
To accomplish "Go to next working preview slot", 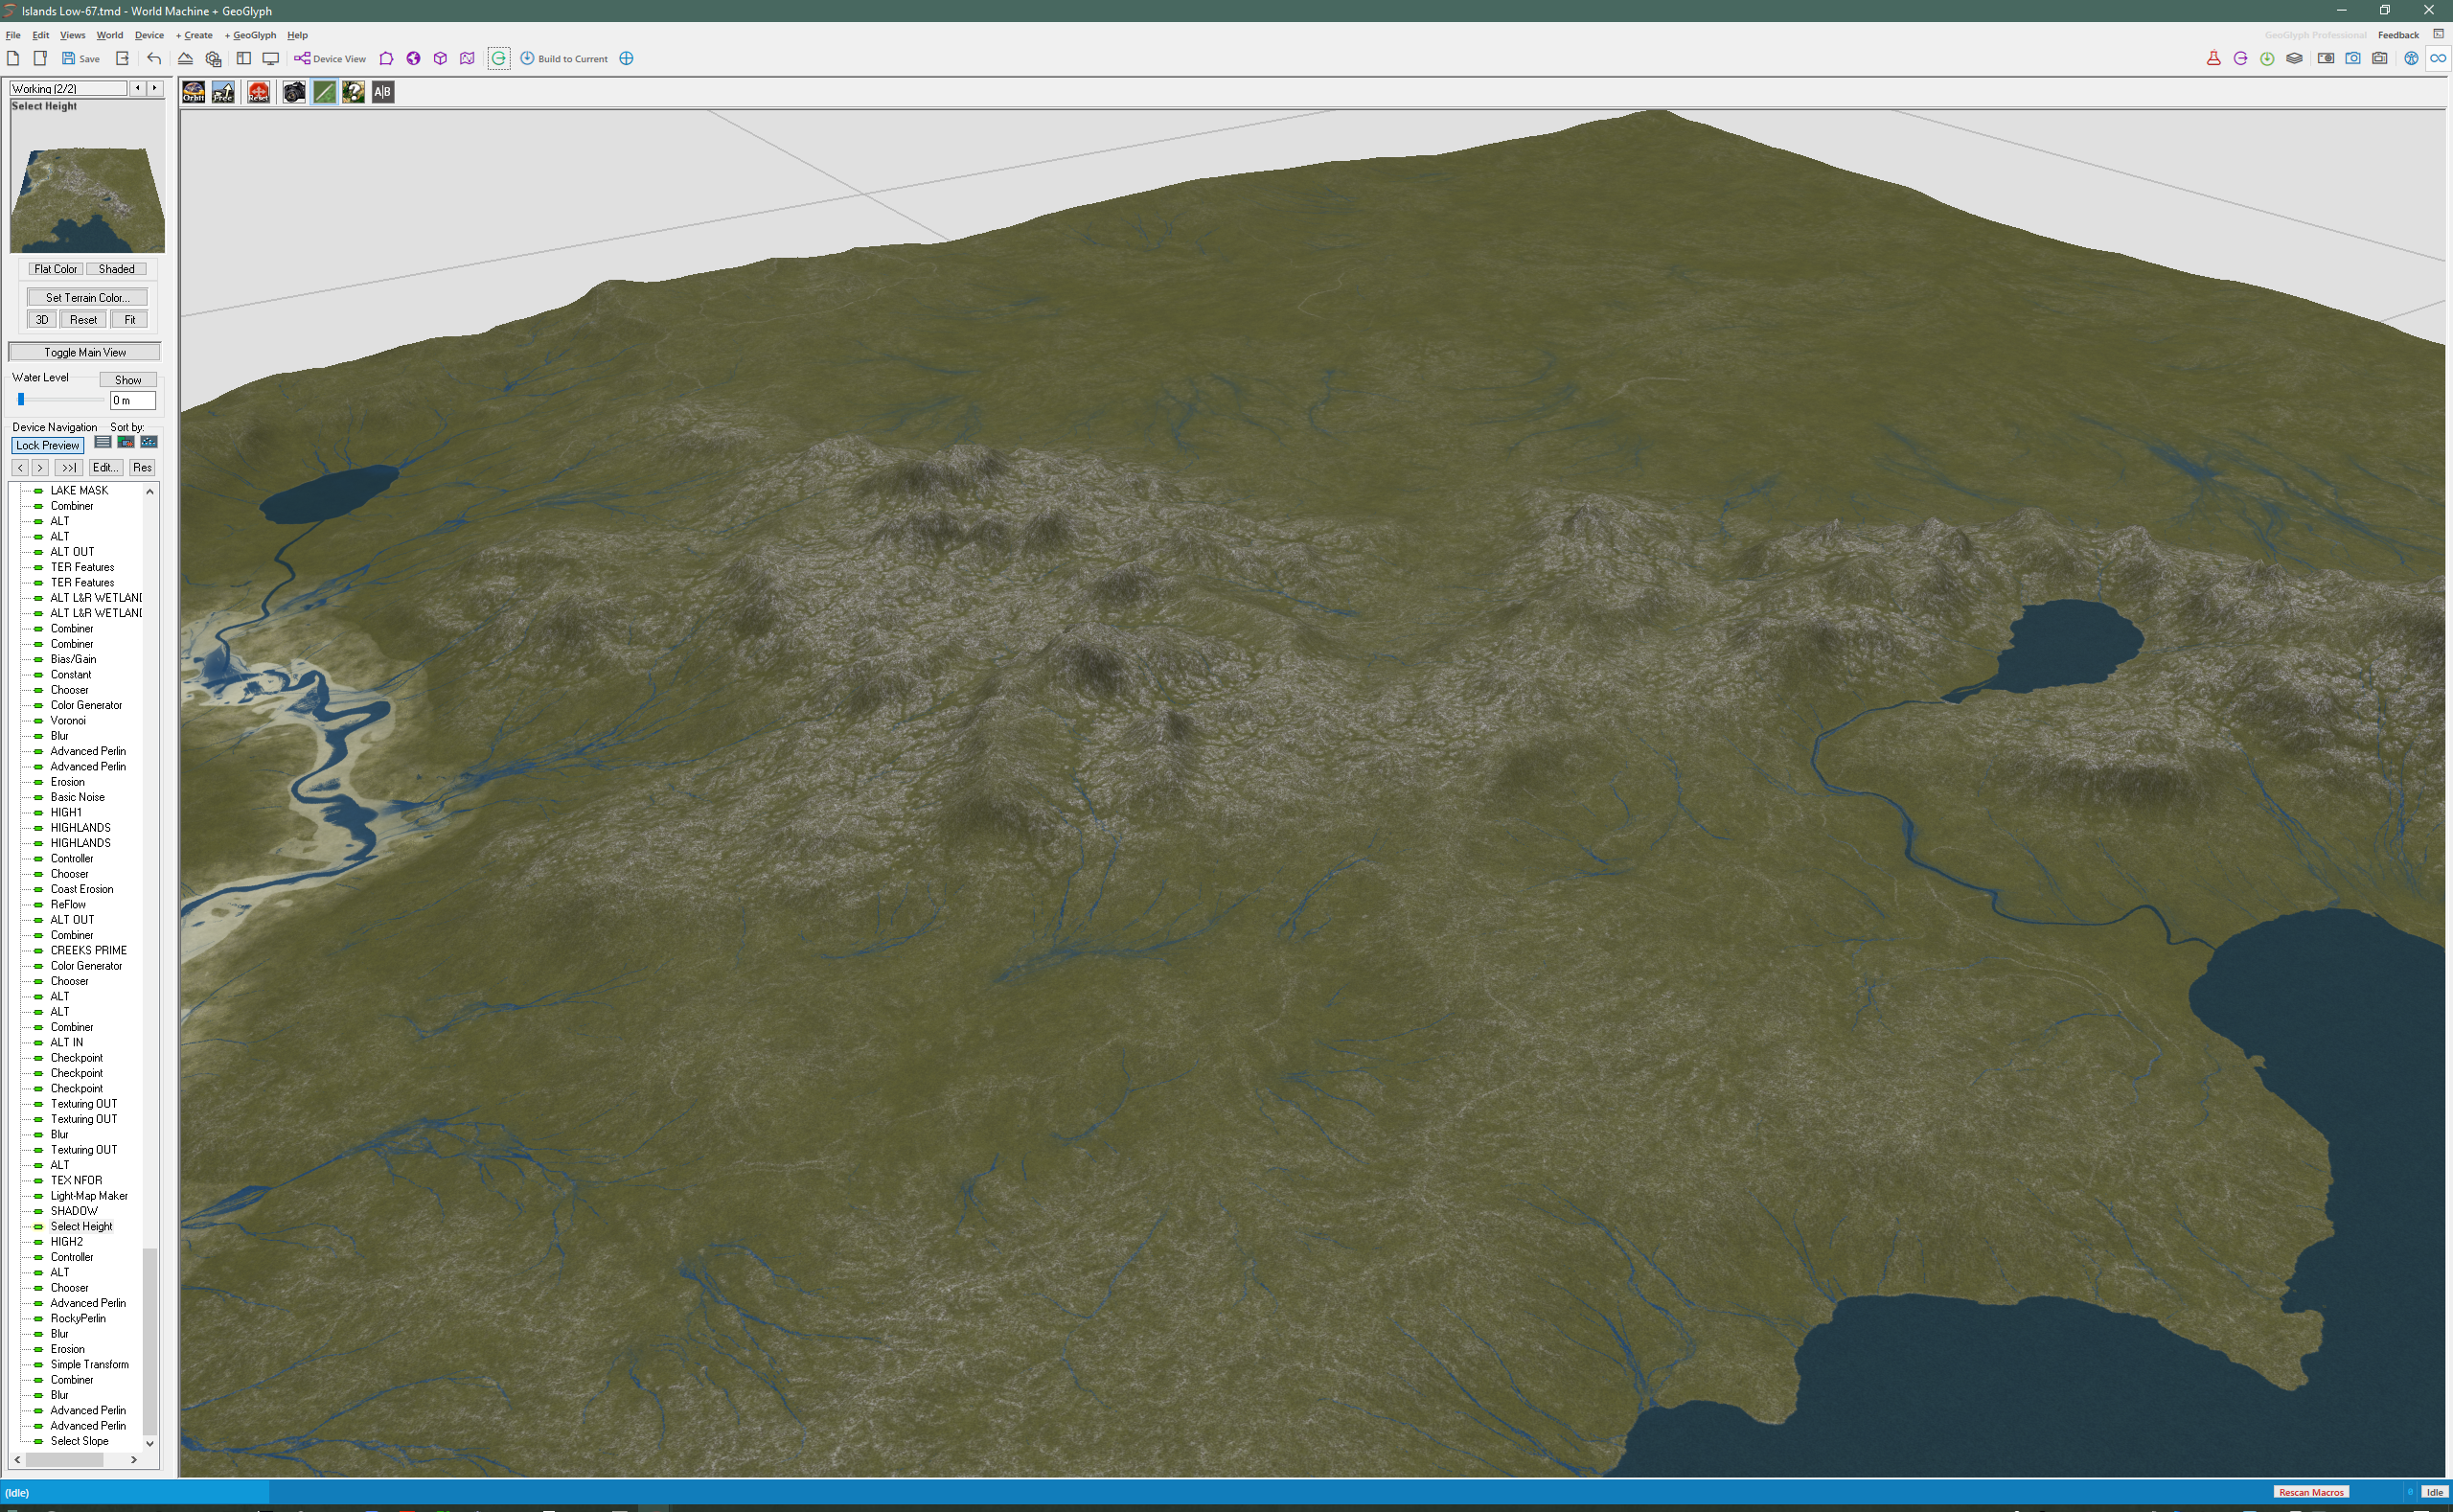I will coord(154,88).
